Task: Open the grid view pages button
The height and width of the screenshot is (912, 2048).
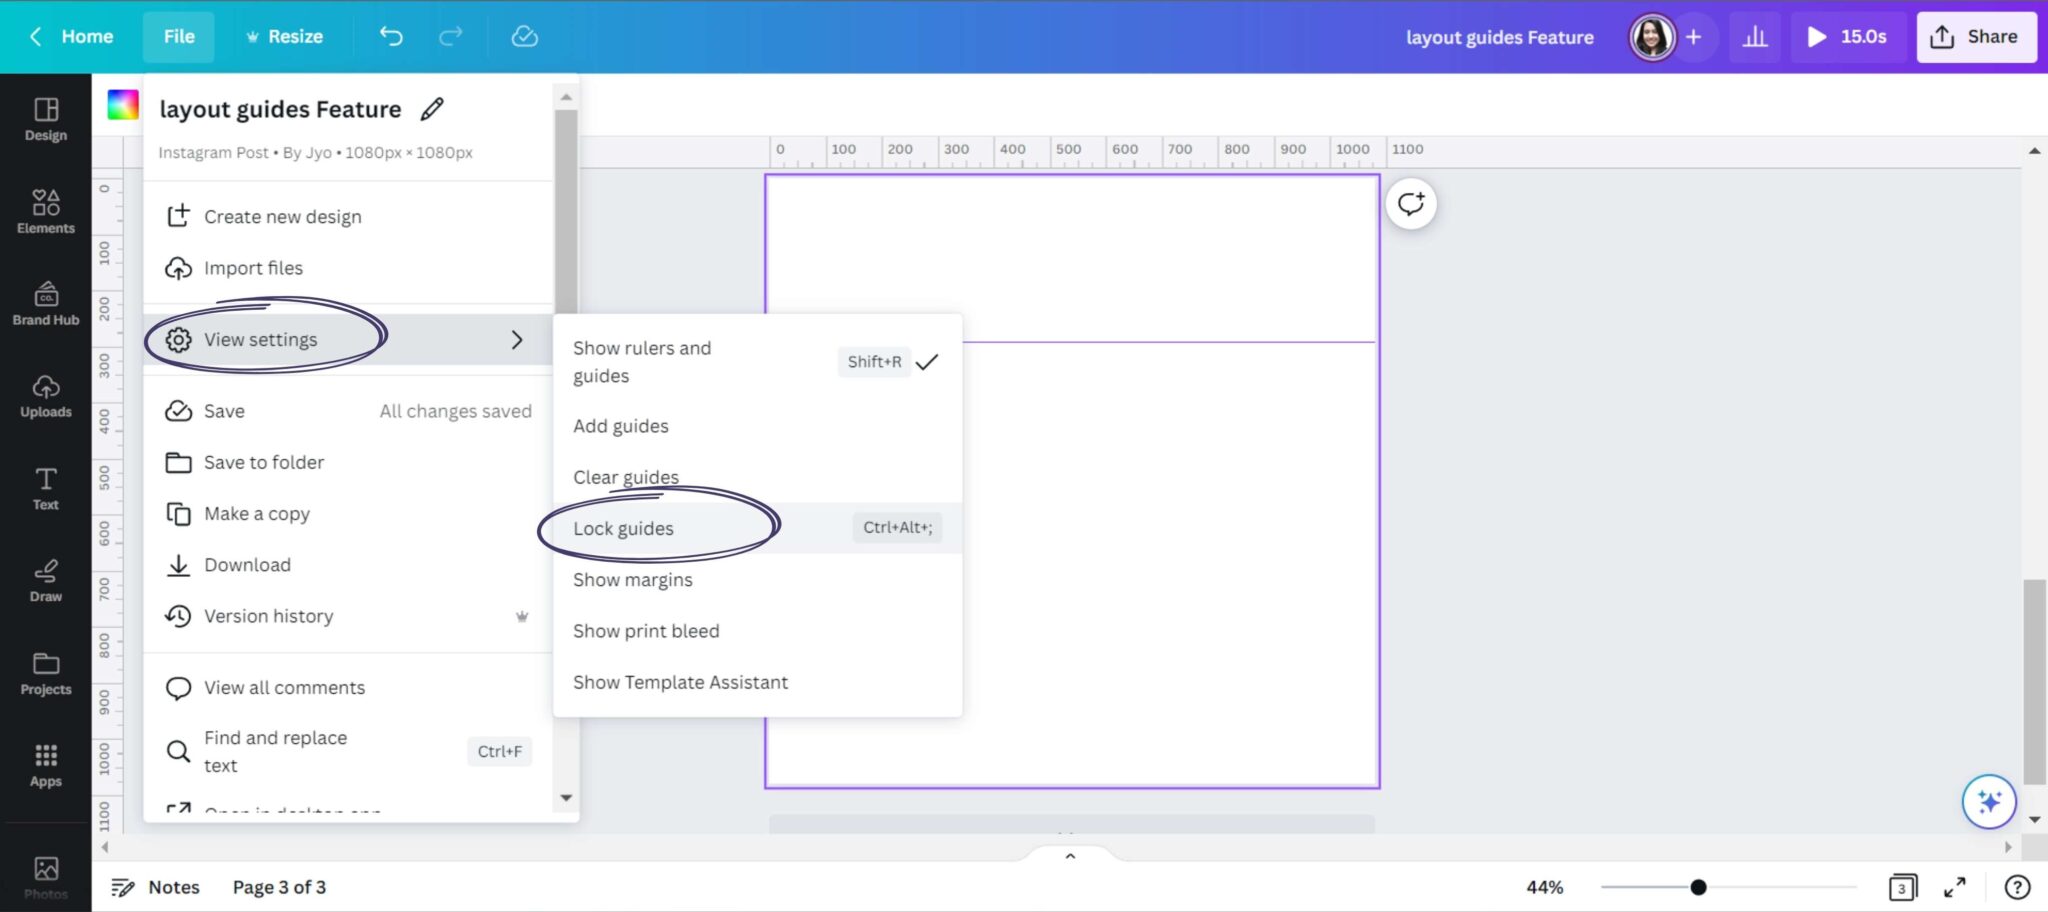Action: [x=1902, y=887]
